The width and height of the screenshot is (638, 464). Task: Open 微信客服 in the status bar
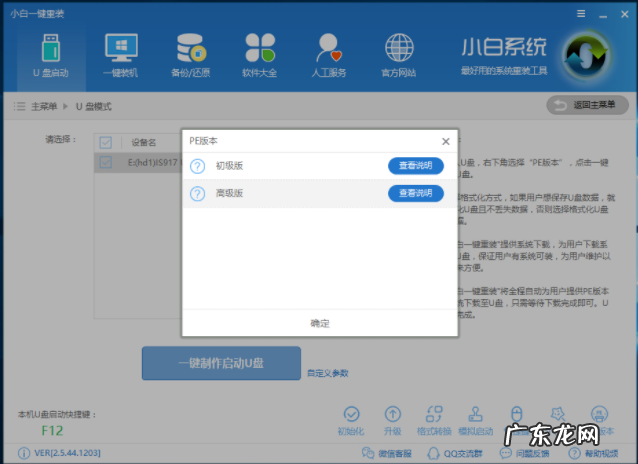point(387,453)
